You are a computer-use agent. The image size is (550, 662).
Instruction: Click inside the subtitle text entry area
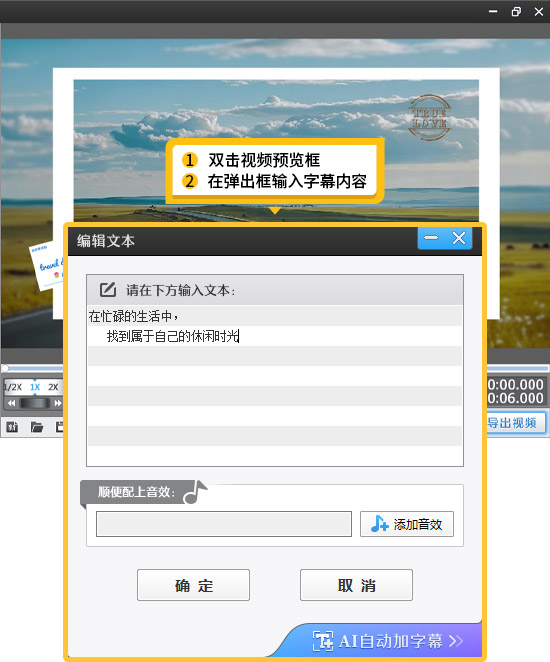tap(275, 385)
